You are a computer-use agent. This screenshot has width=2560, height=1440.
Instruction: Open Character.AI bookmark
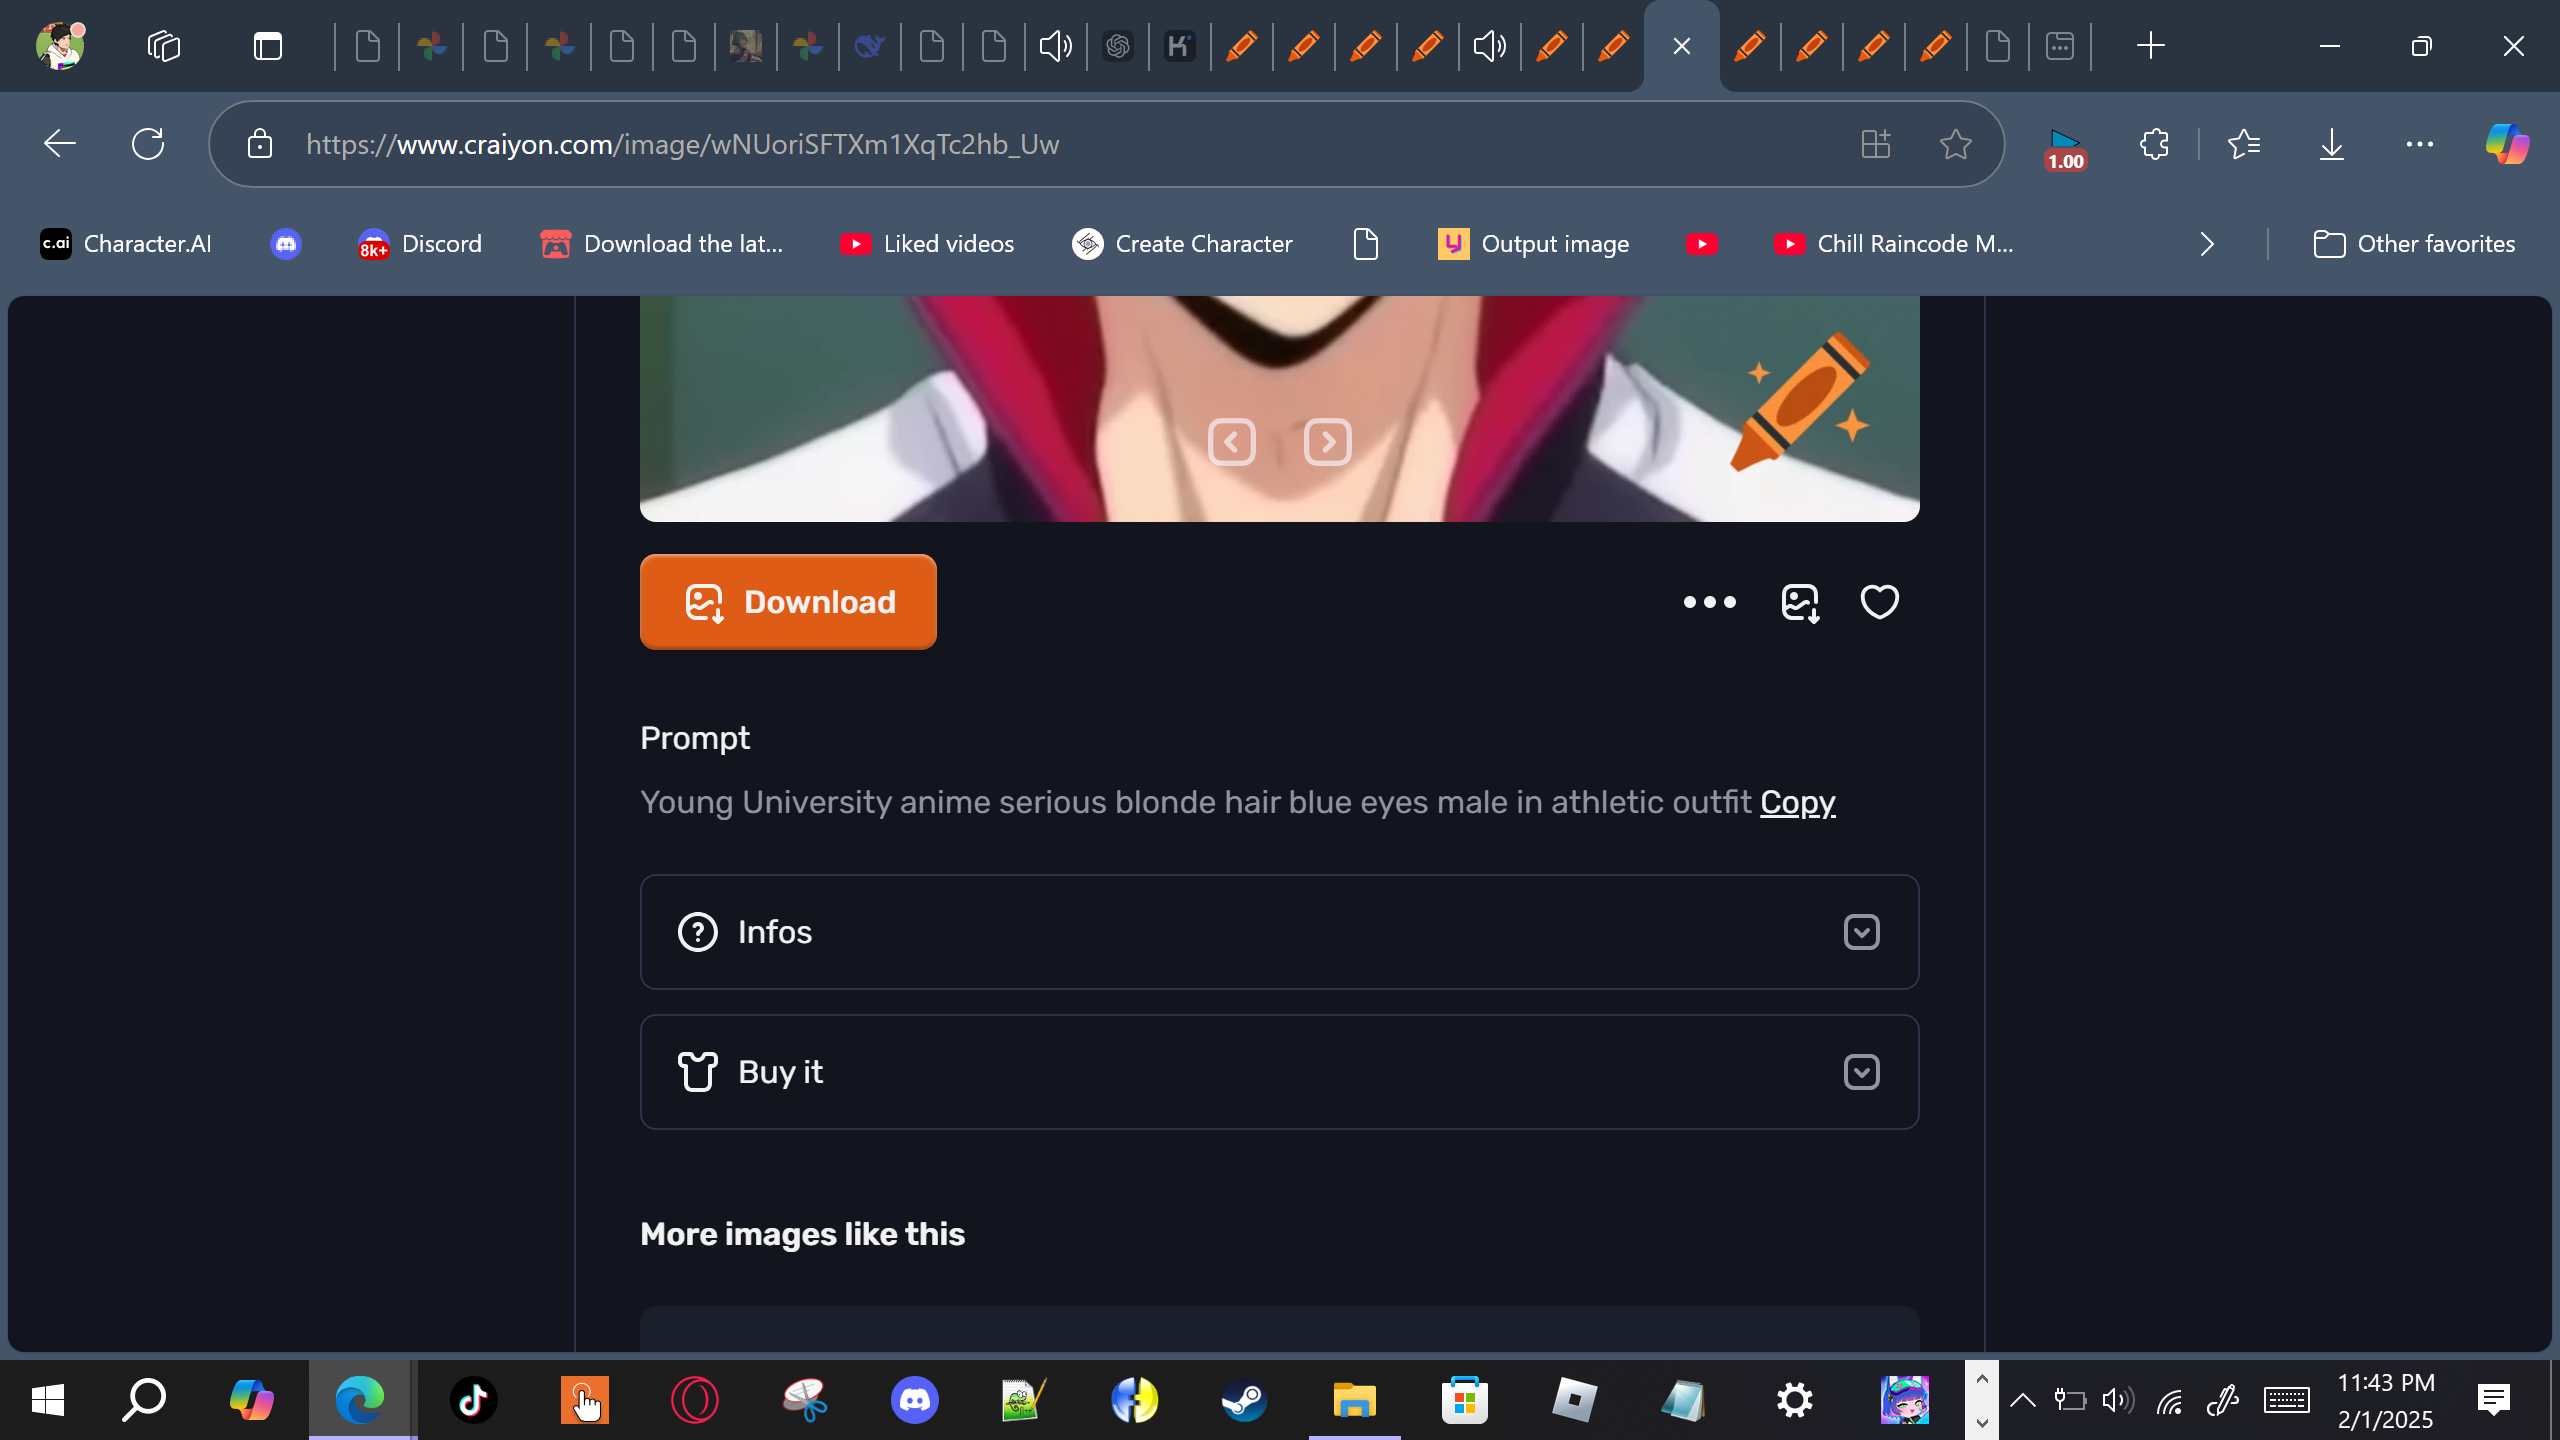tap(126, 244)
